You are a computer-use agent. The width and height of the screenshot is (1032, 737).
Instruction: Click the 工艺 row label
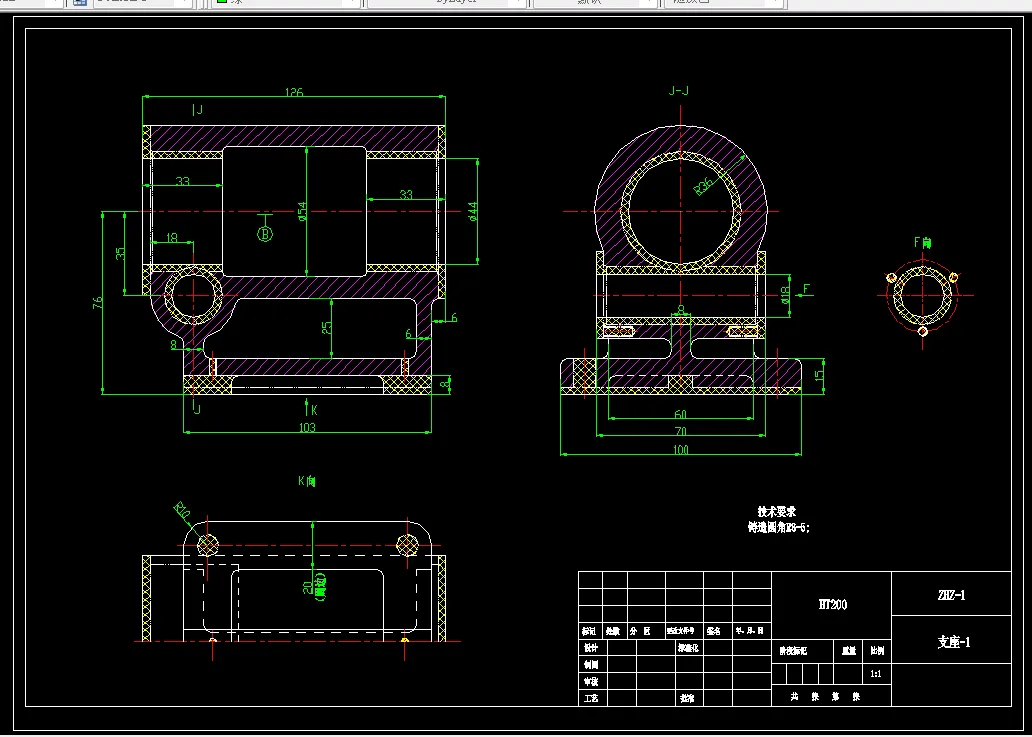(x=590, y=698)
